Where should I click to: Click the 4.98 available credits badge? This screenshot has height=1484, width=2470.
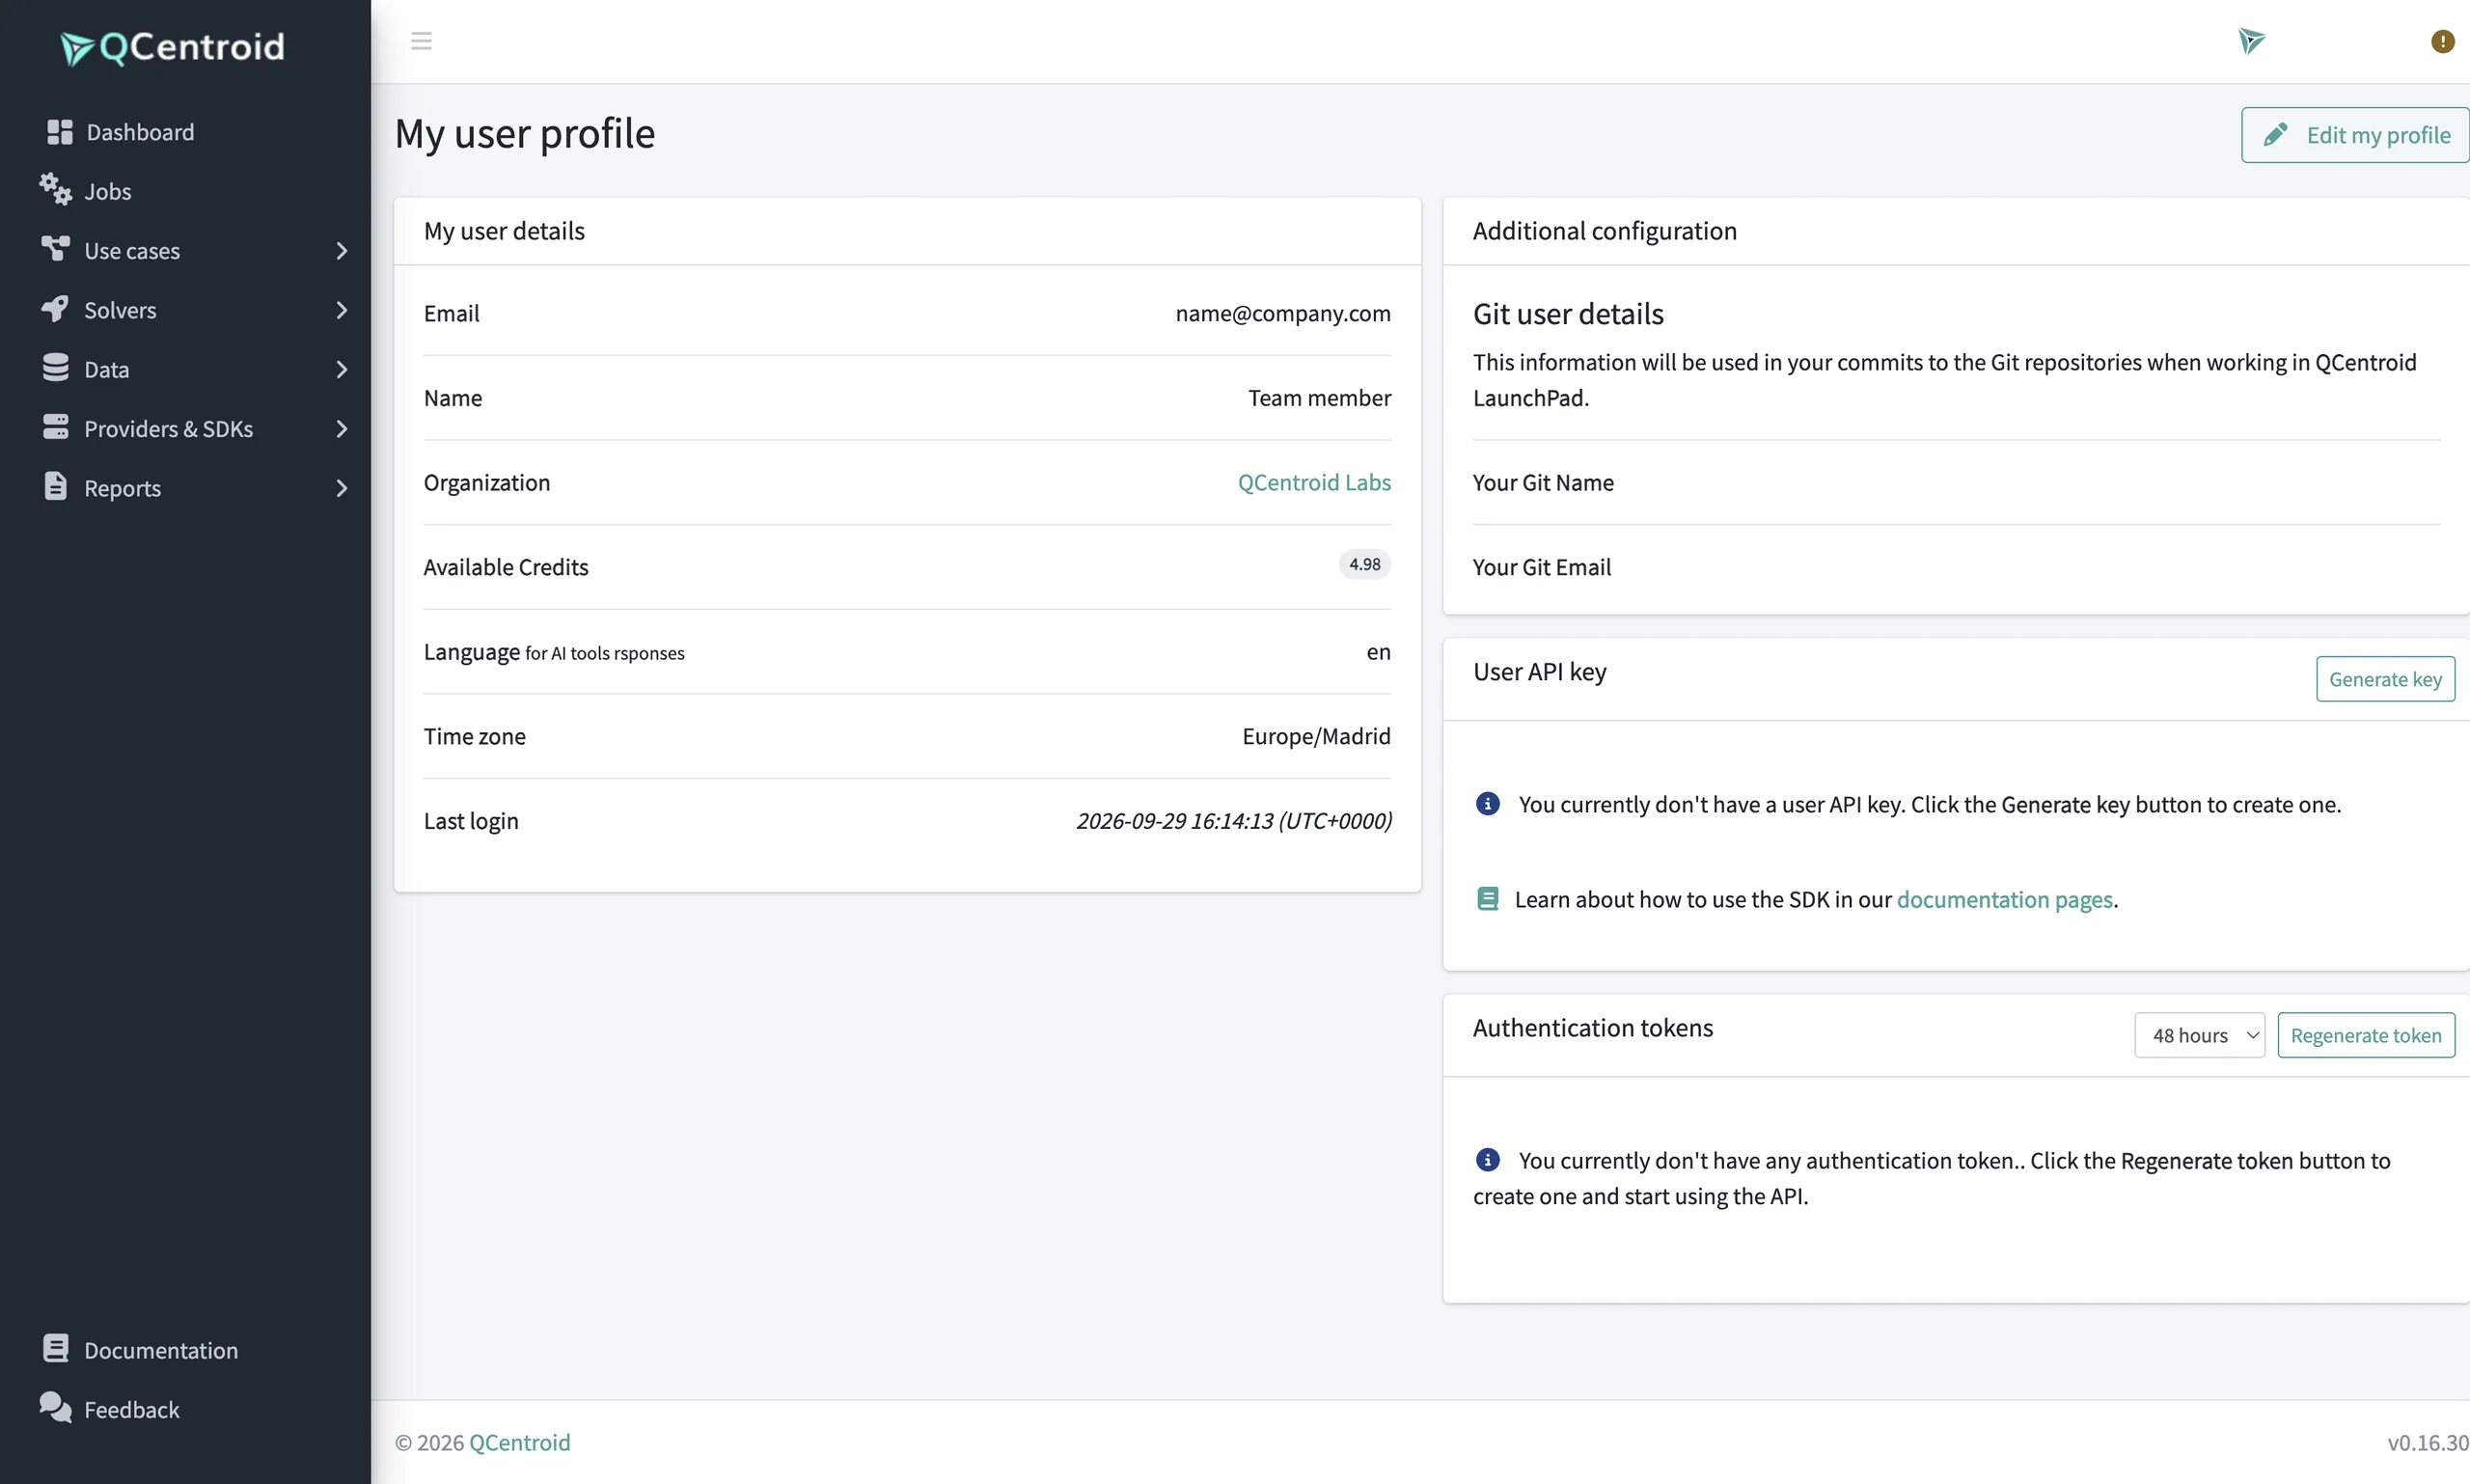tap(1365, 564)
